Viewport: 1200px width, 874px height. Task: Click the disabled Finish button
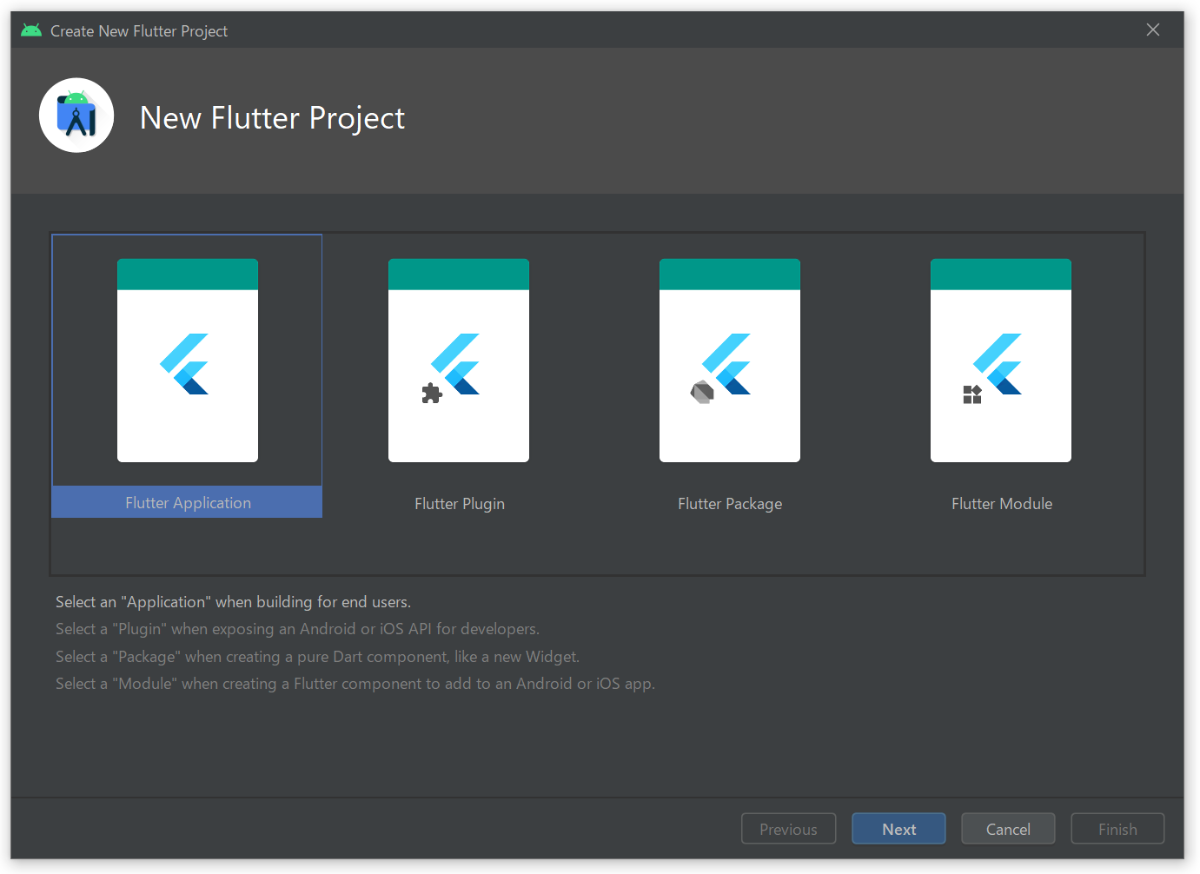(1117, 828)
